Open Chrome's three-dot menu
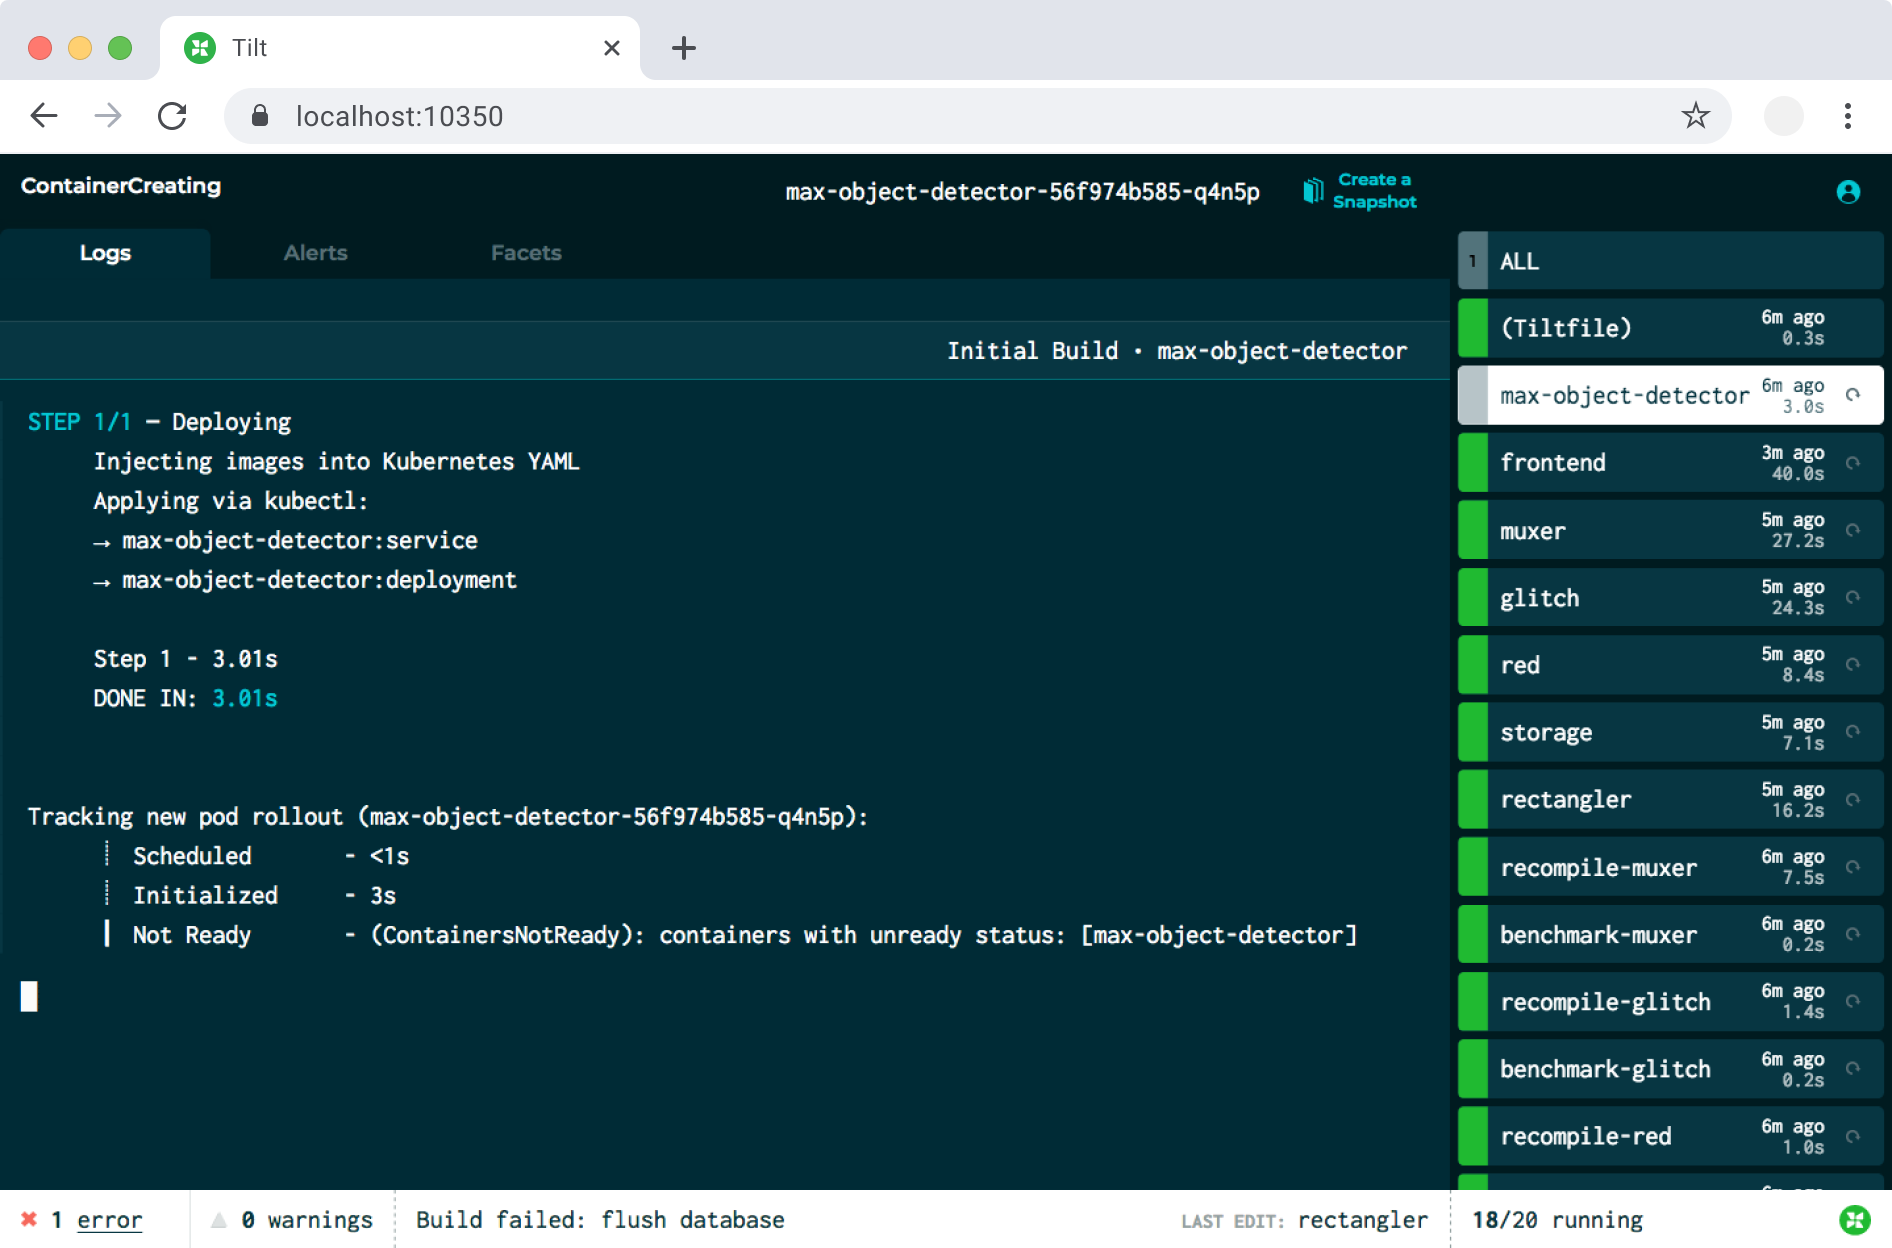This screenshot has height=1248, width=1892. pos(1848,116)
